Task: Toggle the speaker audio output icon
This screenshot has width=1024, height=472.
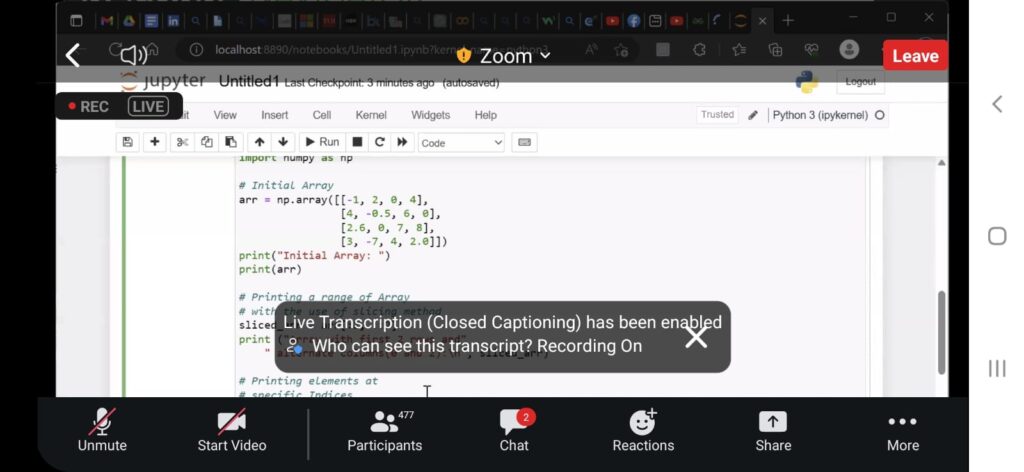Action: click(134, 55)
